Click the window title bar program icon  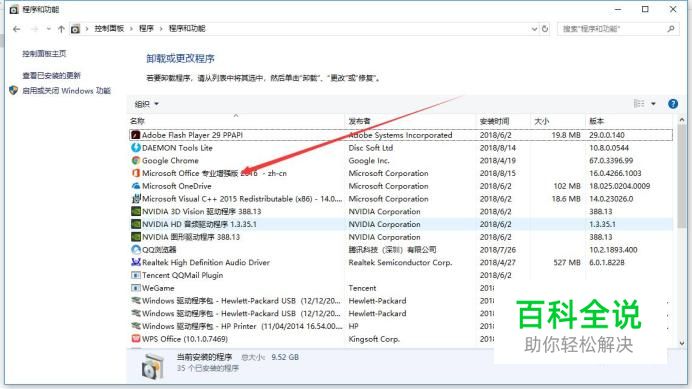pyautogui.click(x=14, y=9)
